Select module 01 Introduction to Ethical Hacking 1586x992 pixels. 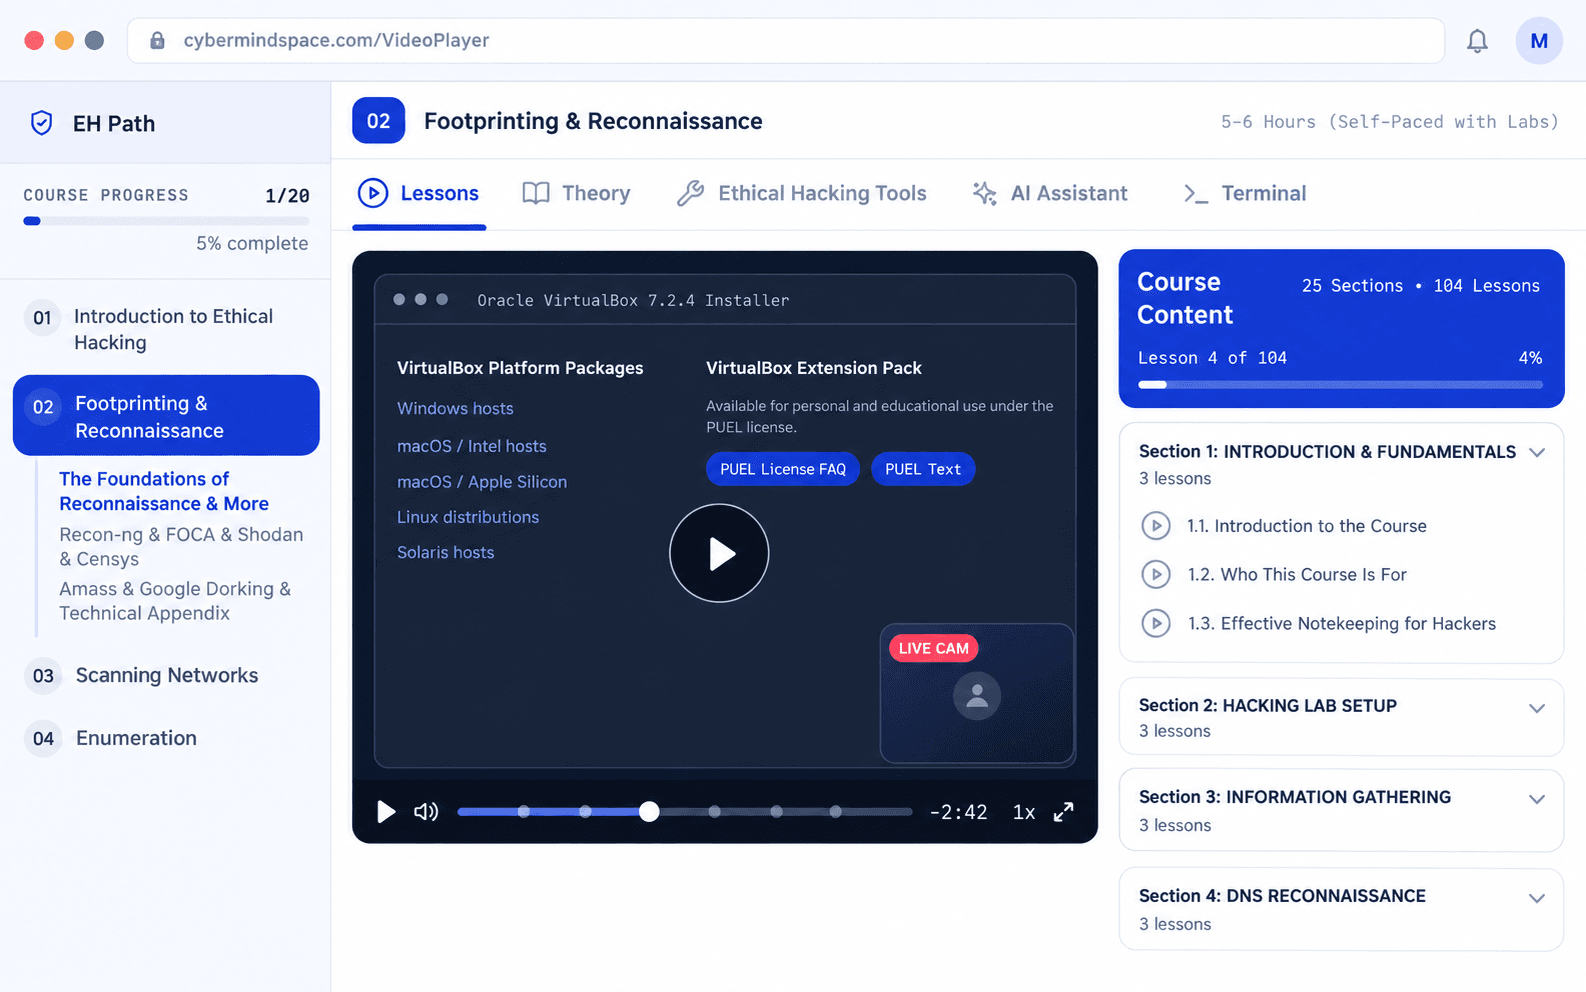pyautogui.click(x=166, y=329)
